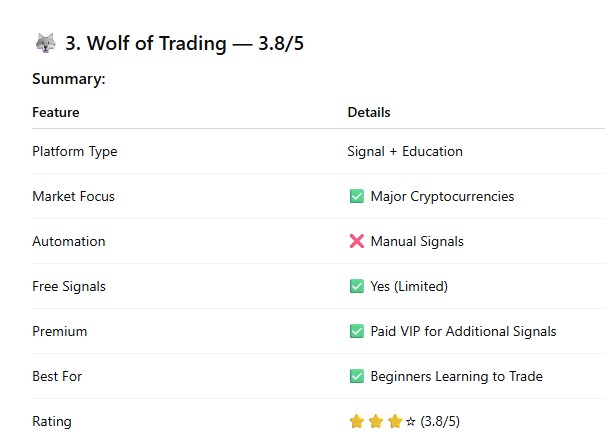This screenshot has height=448, width=605.
Task: Click the Automation row label
Action: (68, 241)
